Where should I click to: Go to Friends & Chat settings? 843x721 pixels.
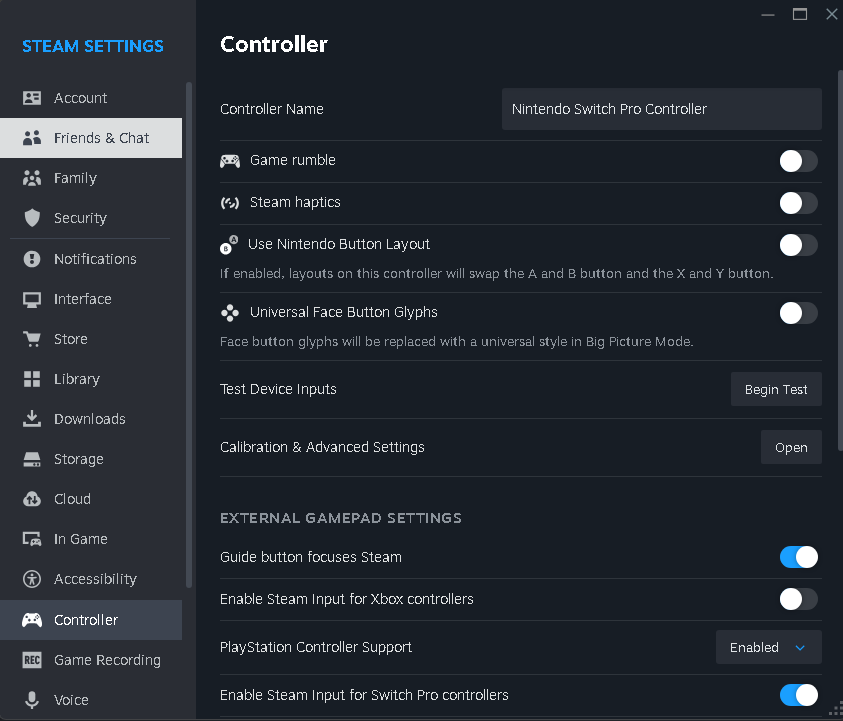coord(91,138)
